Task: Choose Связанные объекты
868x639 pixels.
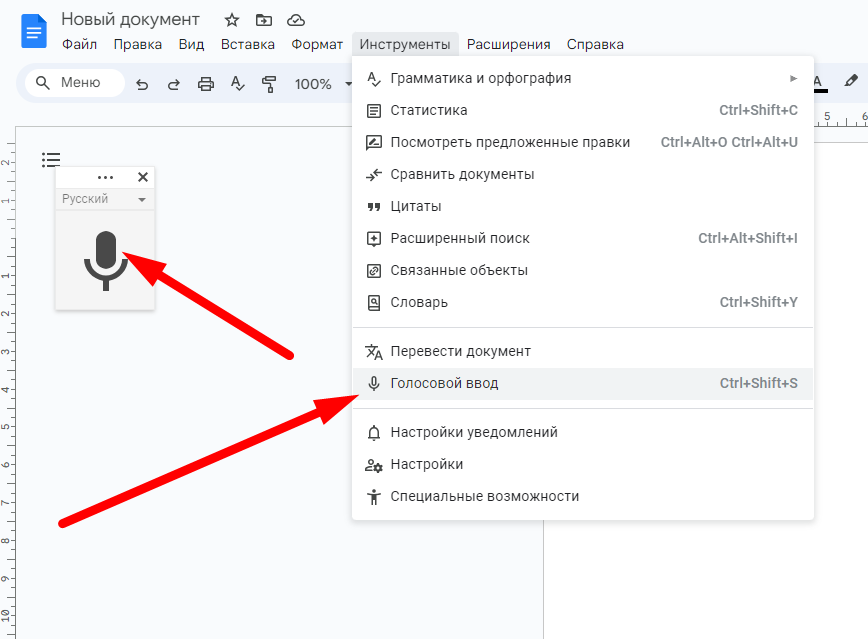Action: coord(583,270)
